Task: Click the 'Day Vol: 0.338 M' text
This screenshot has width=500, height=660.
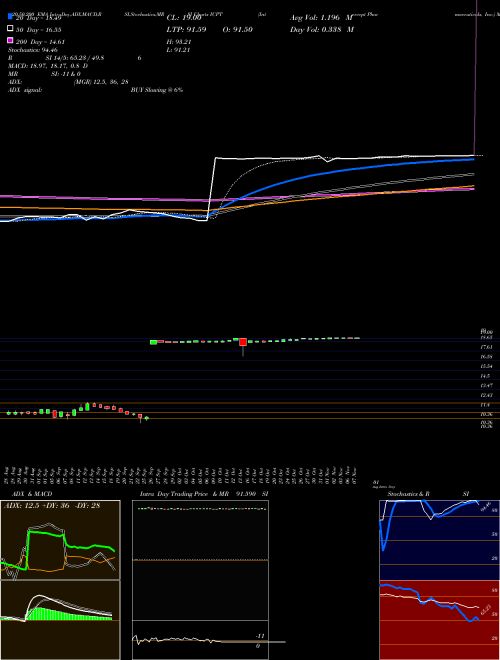Action: (322, 30)
